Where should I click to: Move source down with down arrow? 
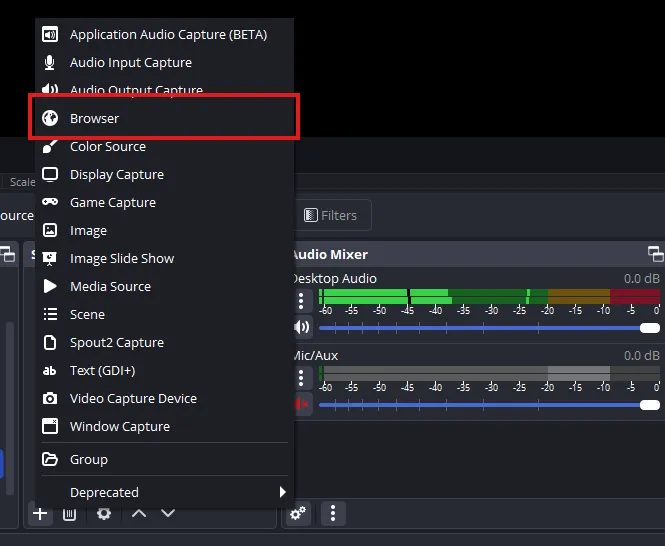tap(168, 514)
